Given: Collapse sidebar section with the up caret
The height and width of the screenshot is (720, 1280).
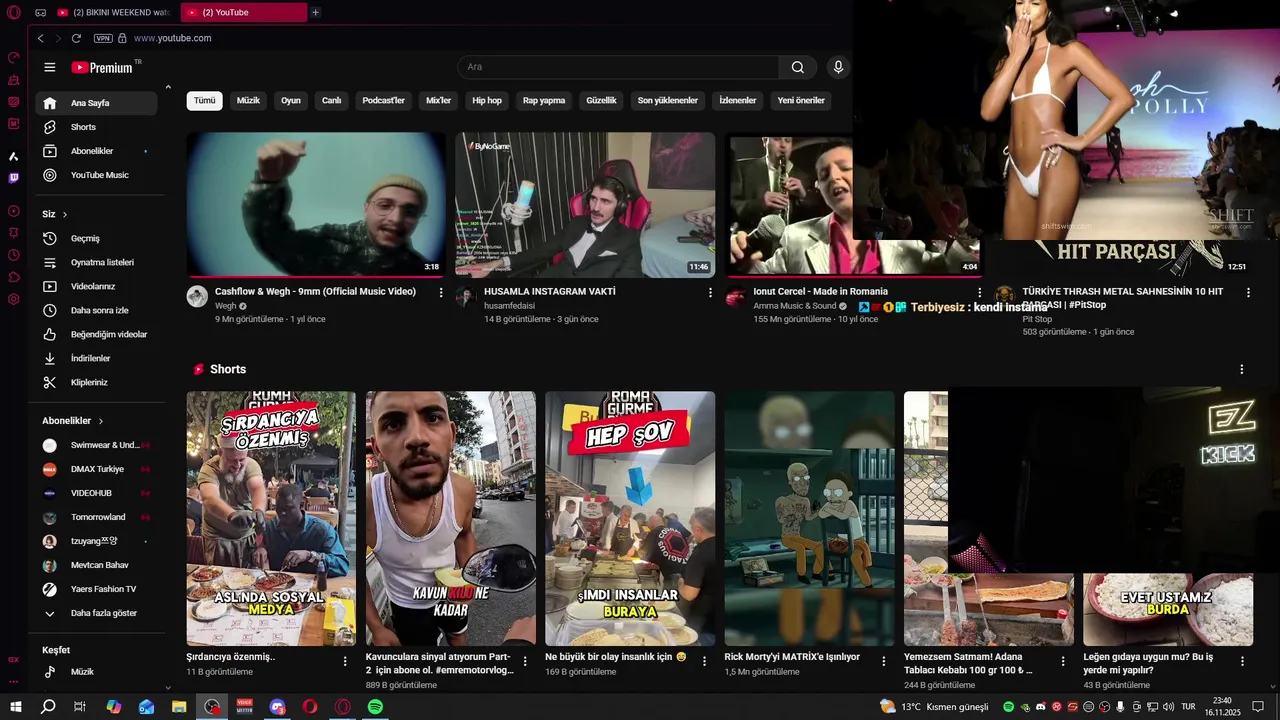Looking at the screenshot, I should pos(168,88).
